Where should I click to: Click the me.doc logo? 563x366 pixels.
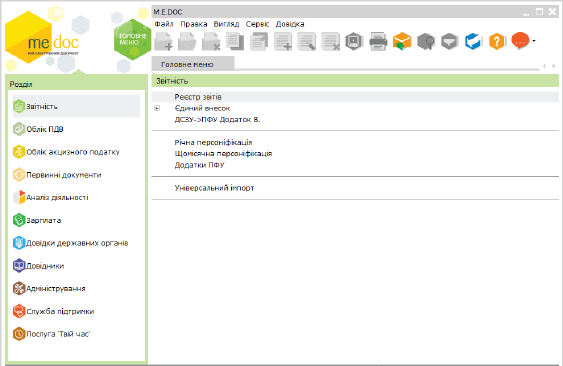click(42, 38)
